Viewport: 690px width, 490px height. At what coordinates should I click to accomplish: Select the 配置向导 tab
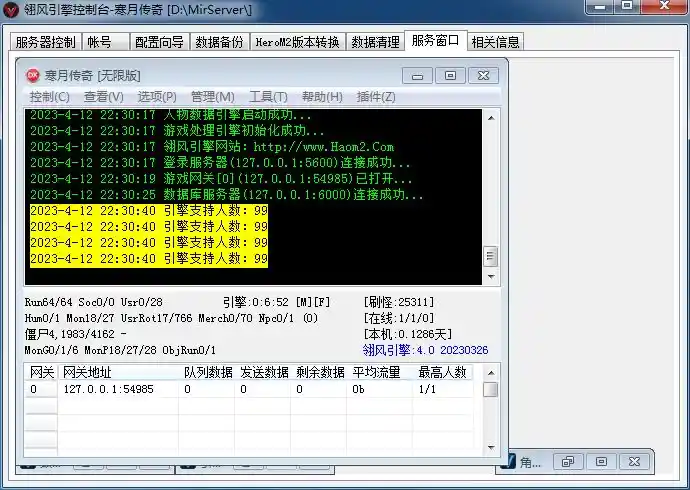coord(159,42)
